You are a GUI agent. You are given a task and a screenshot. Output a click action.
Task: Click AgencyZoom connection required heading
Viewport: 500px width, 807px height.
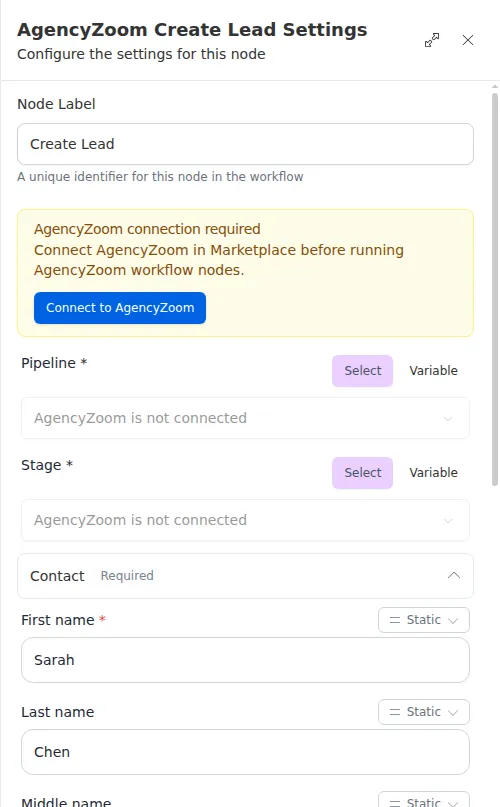point(147,229)
